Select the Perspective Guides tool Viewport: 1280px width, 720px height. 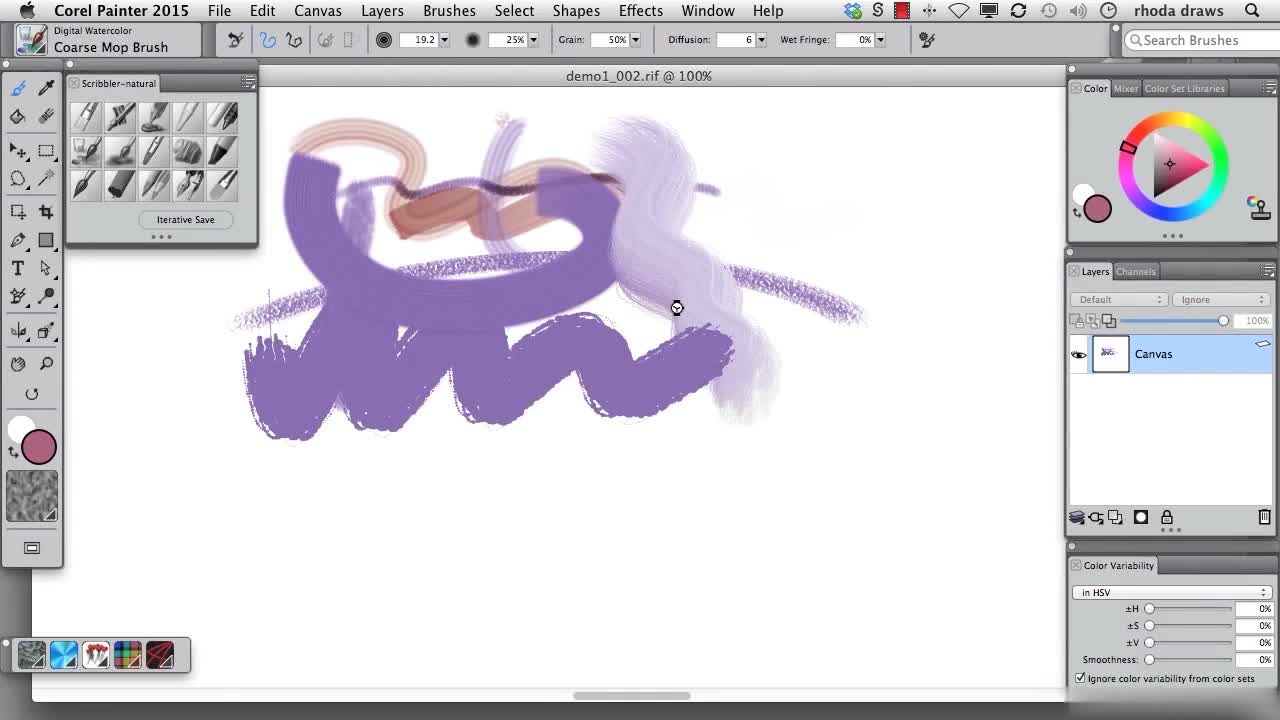[x=46, y=331]
